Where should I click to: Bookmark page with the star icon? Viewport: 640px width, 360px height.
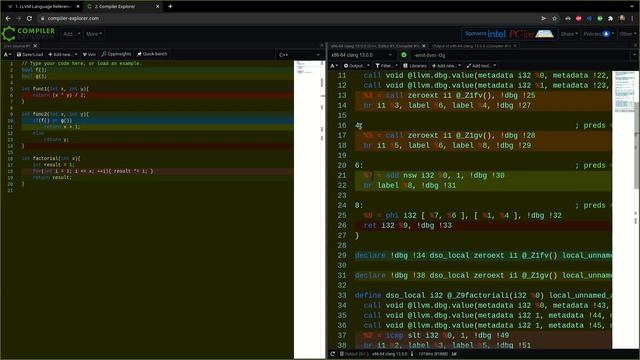coord(555,18)
